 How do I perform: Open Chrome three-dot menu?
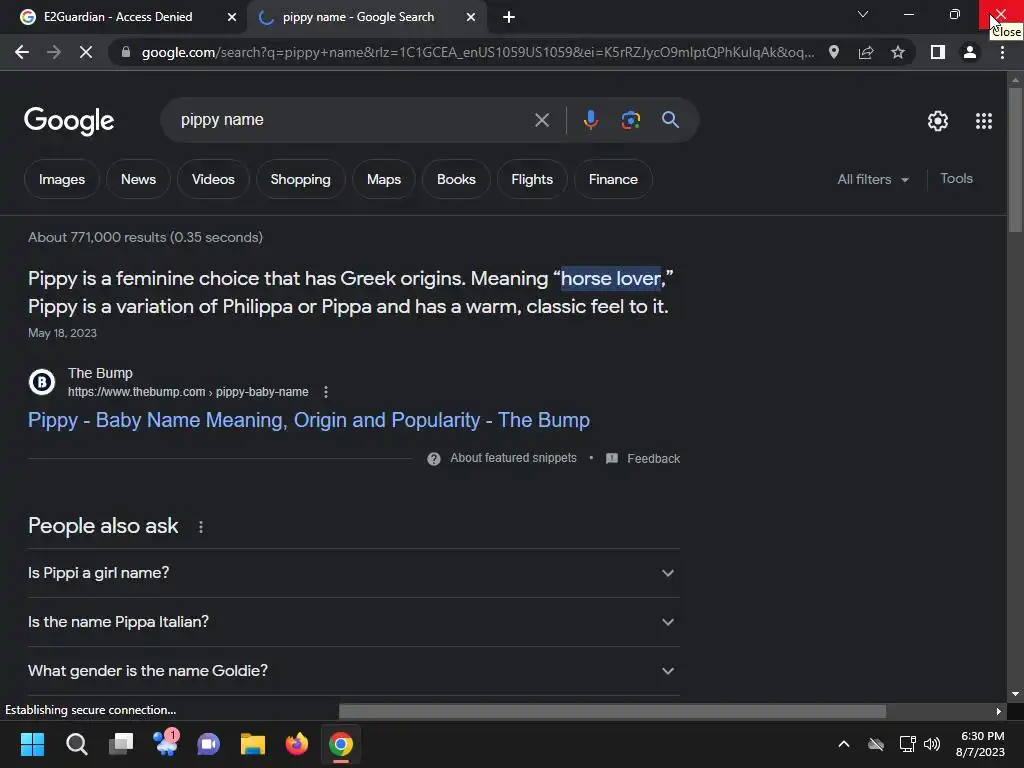tap(1002, 52)
